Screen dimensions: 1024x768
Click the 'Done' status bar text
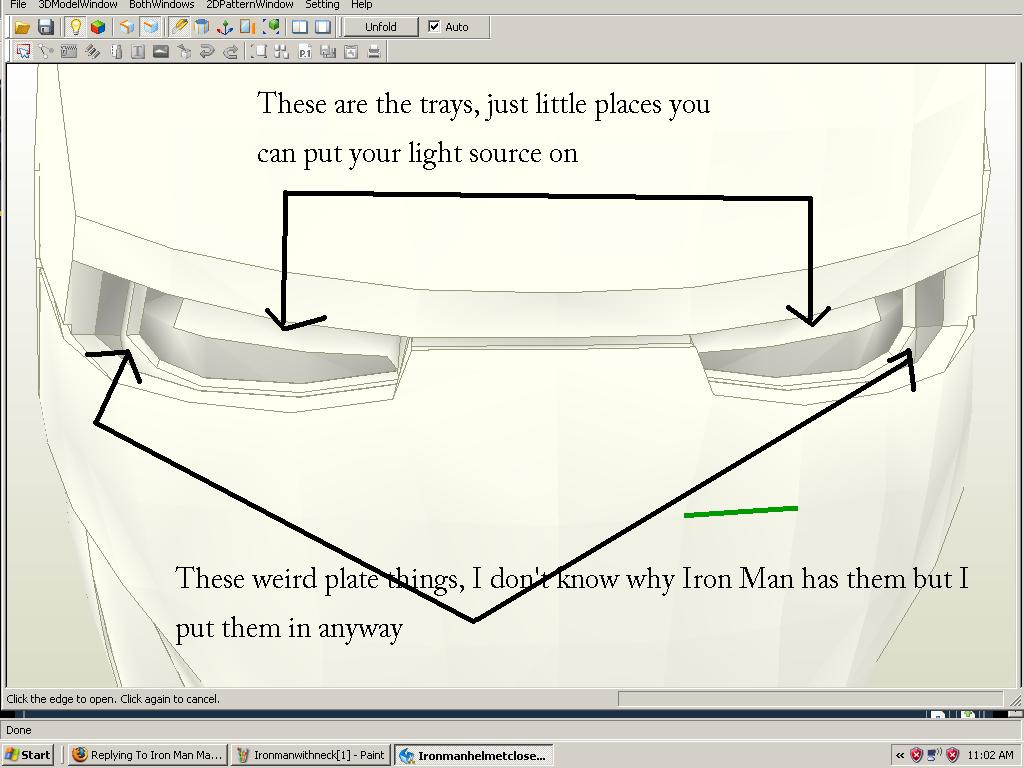(x=19, y=730)
